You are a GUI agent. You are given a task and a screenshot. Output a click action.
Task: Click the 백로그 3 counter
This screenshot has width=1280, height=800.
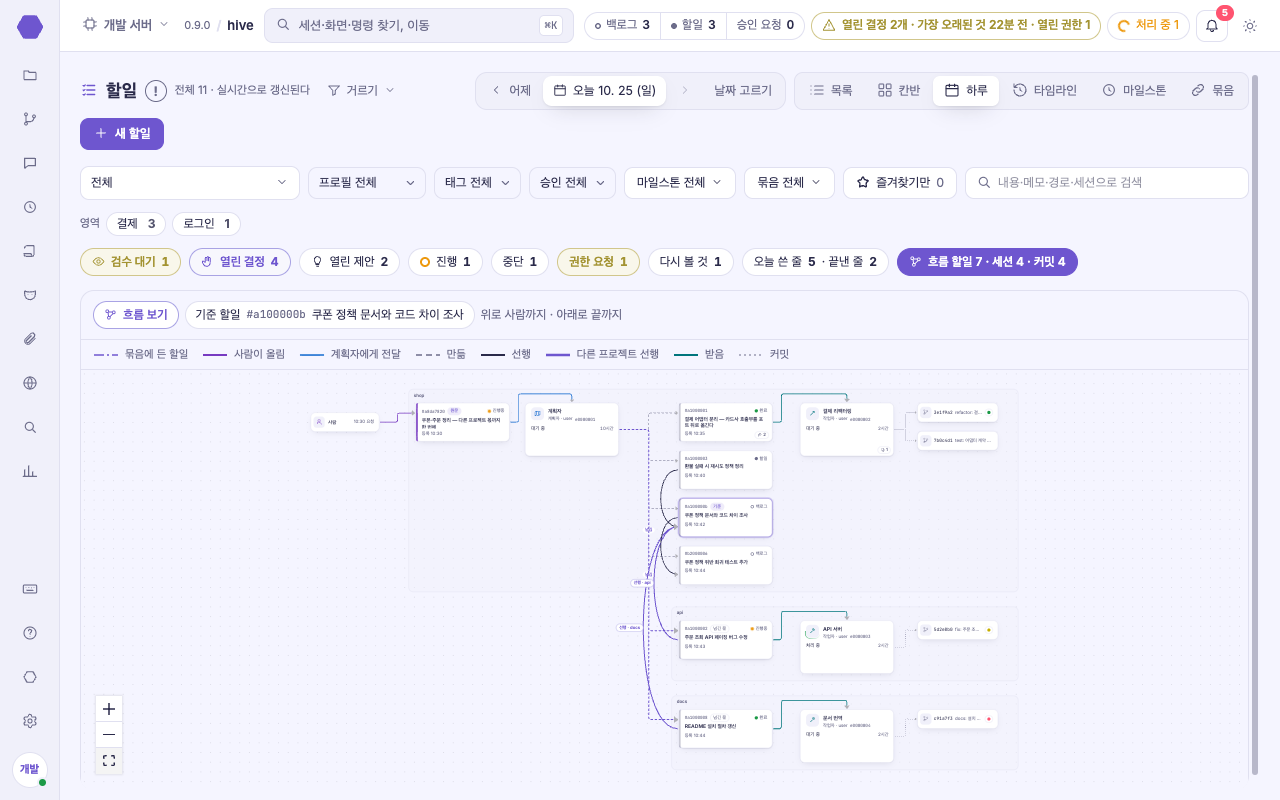click(x=622, y=26)
